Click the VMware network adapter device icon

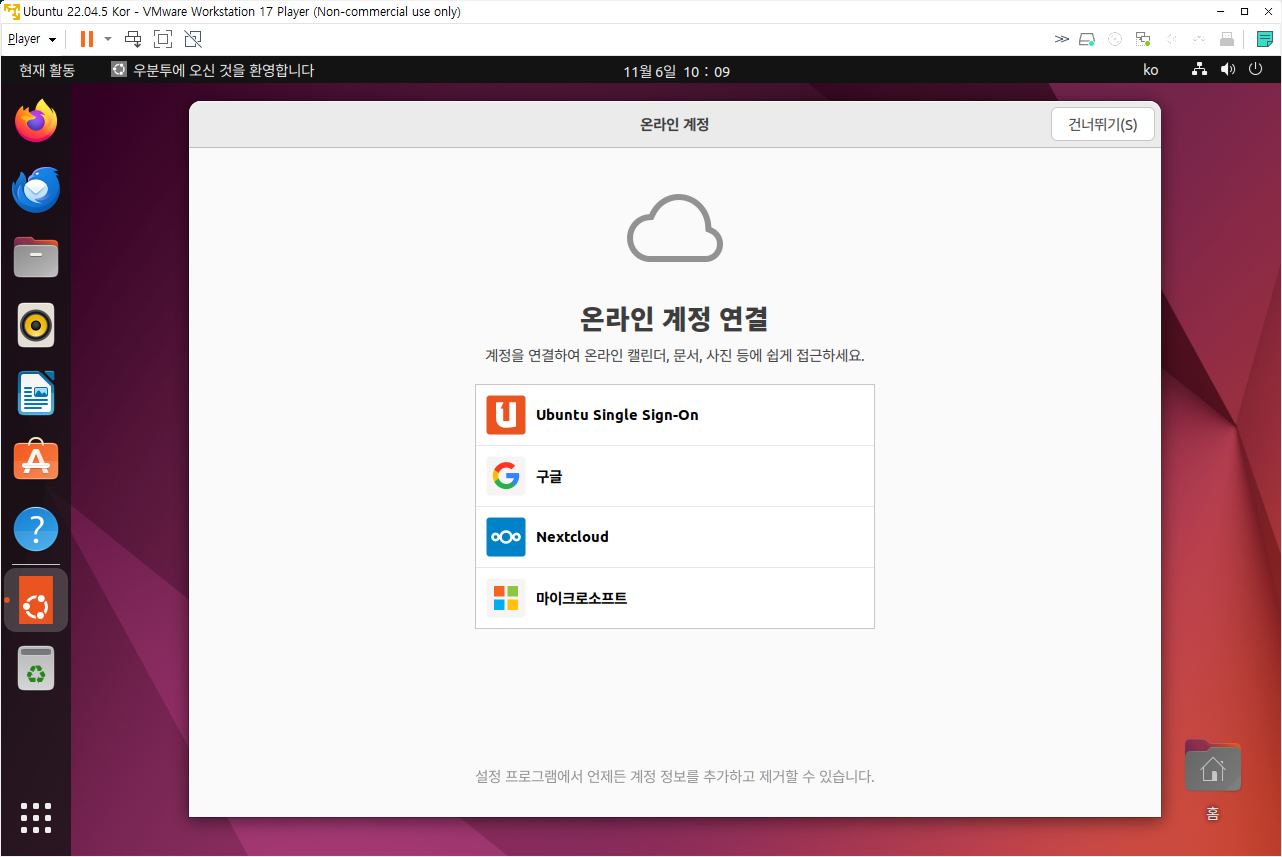pyautogui.click(x=1142, y=39)
